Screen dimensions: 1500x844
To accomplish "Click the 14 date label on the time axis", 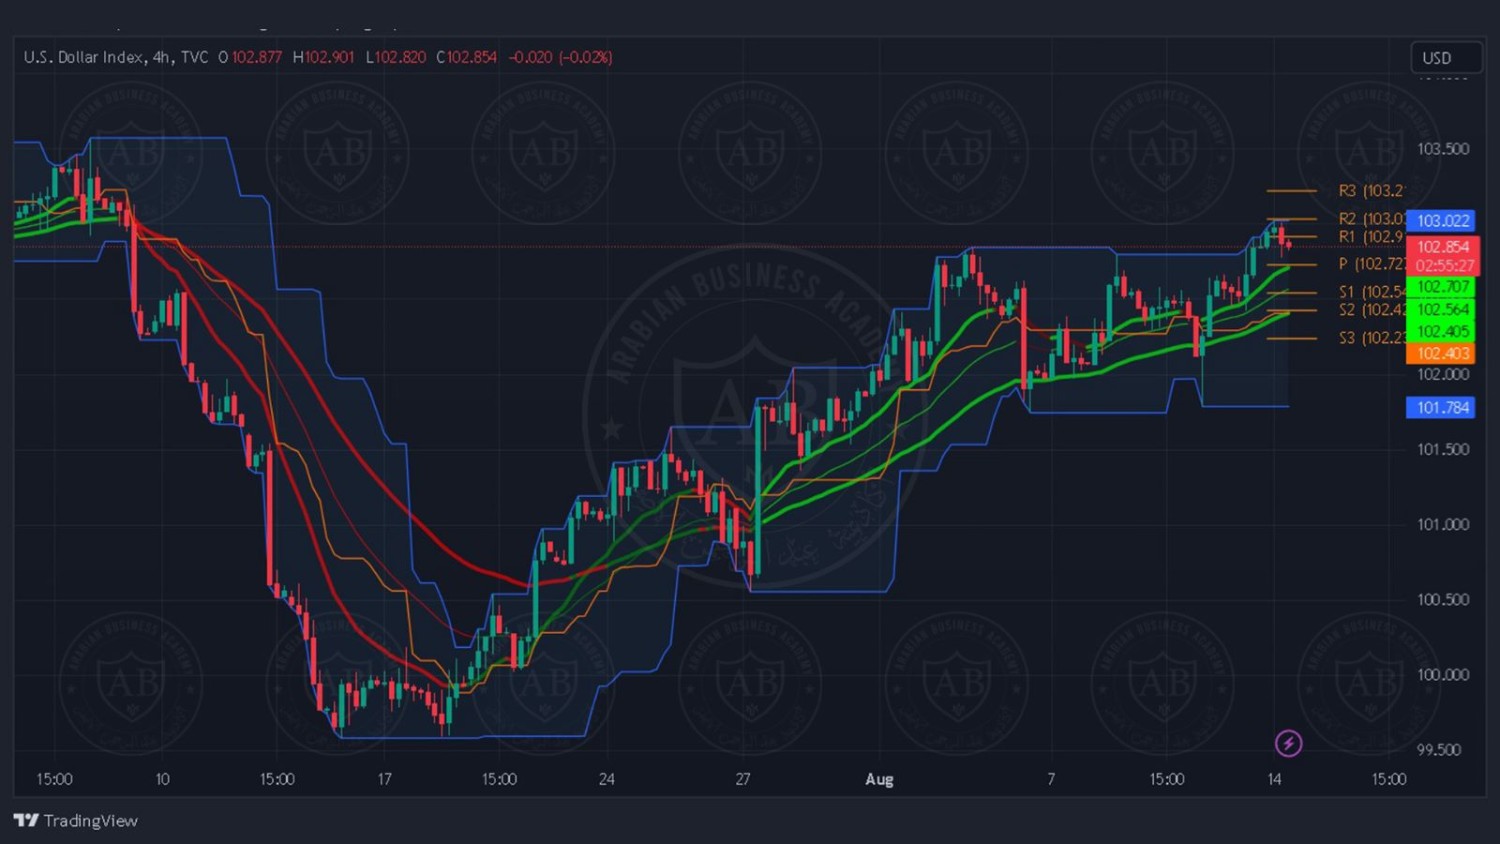I will tap(1274, 779).
